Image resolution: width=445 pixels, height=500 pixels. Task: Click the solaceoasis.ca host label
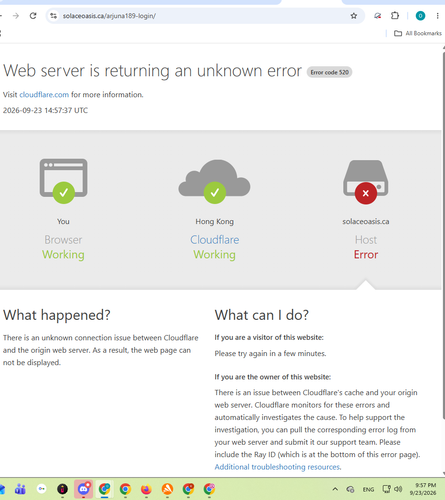click(x=366, y=222)
